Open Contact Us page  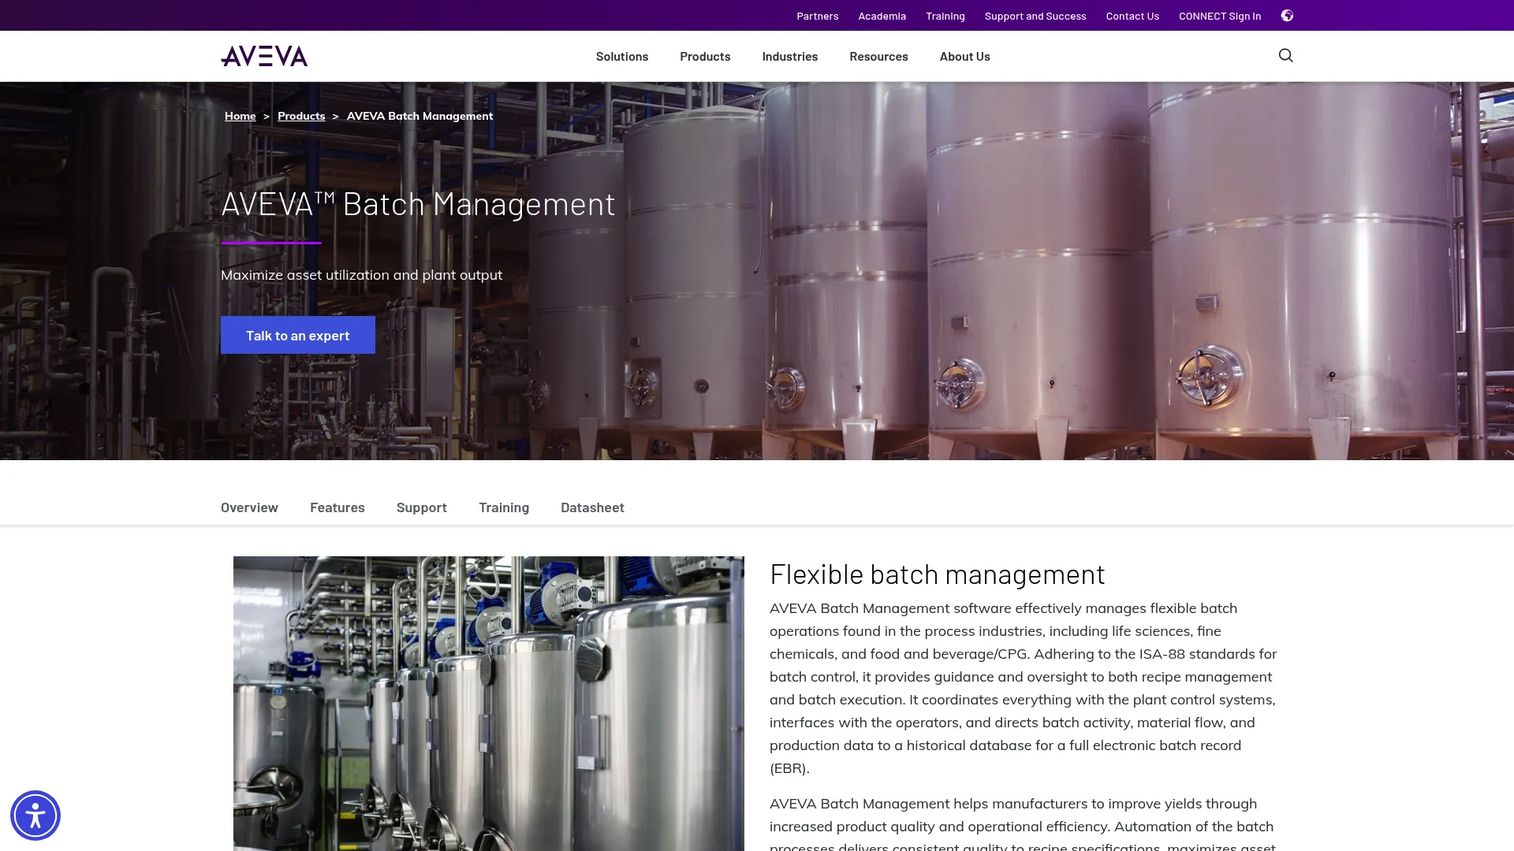(1132, 16)
